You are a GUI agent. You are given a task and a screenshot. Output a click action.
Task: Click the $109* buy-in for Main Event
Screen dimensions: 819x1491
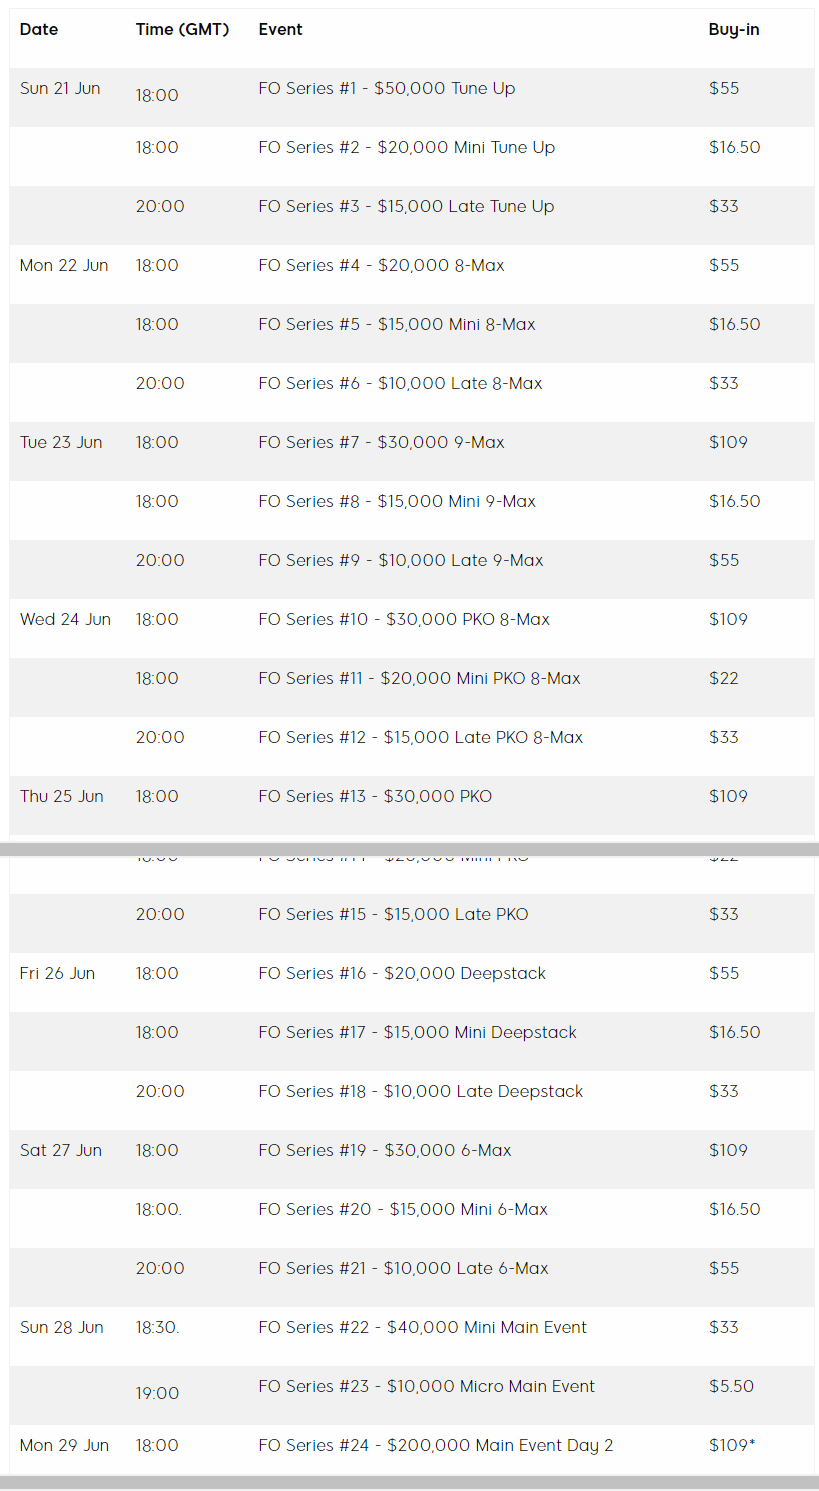coord(729,1446)
